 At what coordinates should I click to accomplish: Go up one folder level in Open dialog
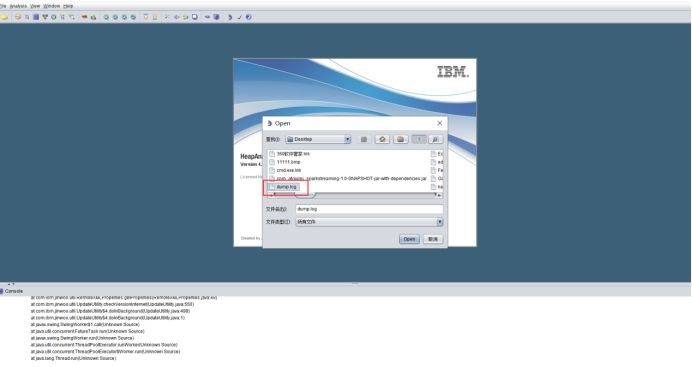pos(364,139)
